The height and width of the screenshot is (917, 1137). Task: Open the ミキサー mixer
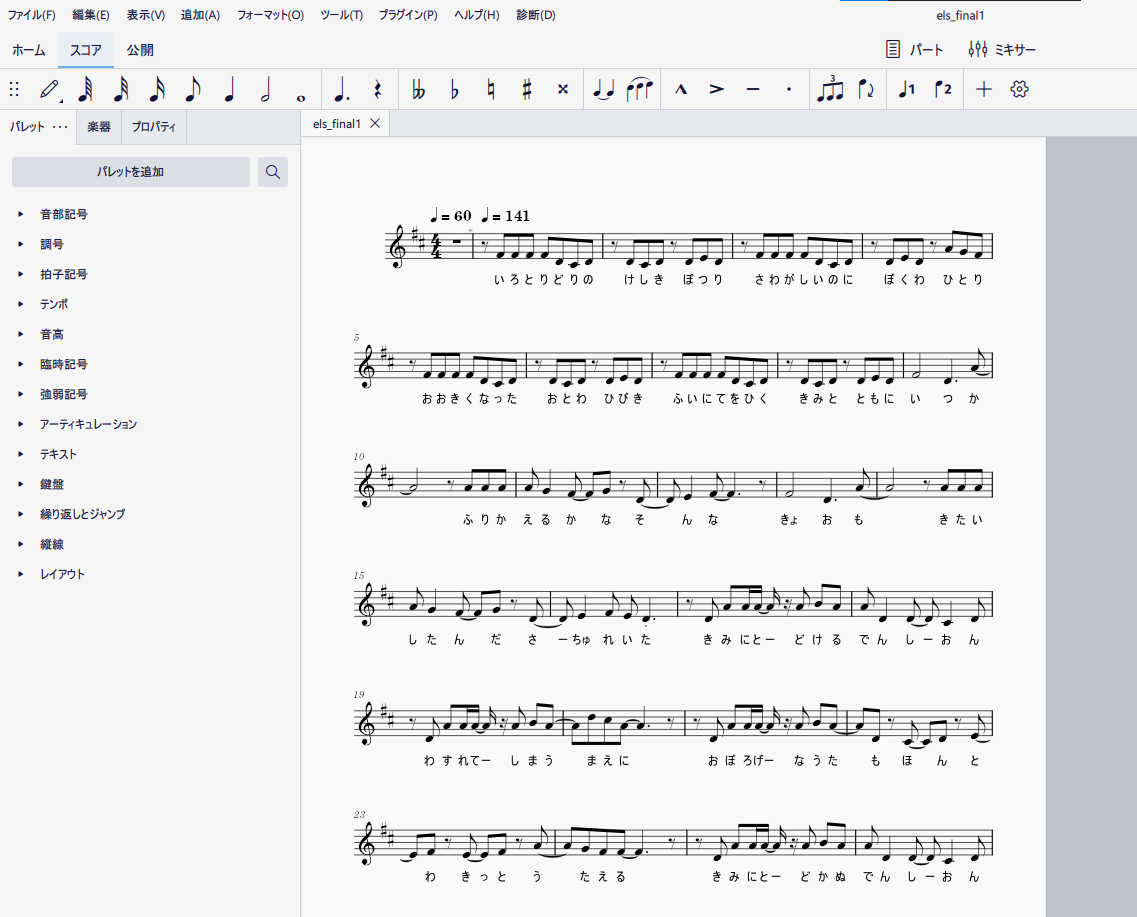(1002, 49)
